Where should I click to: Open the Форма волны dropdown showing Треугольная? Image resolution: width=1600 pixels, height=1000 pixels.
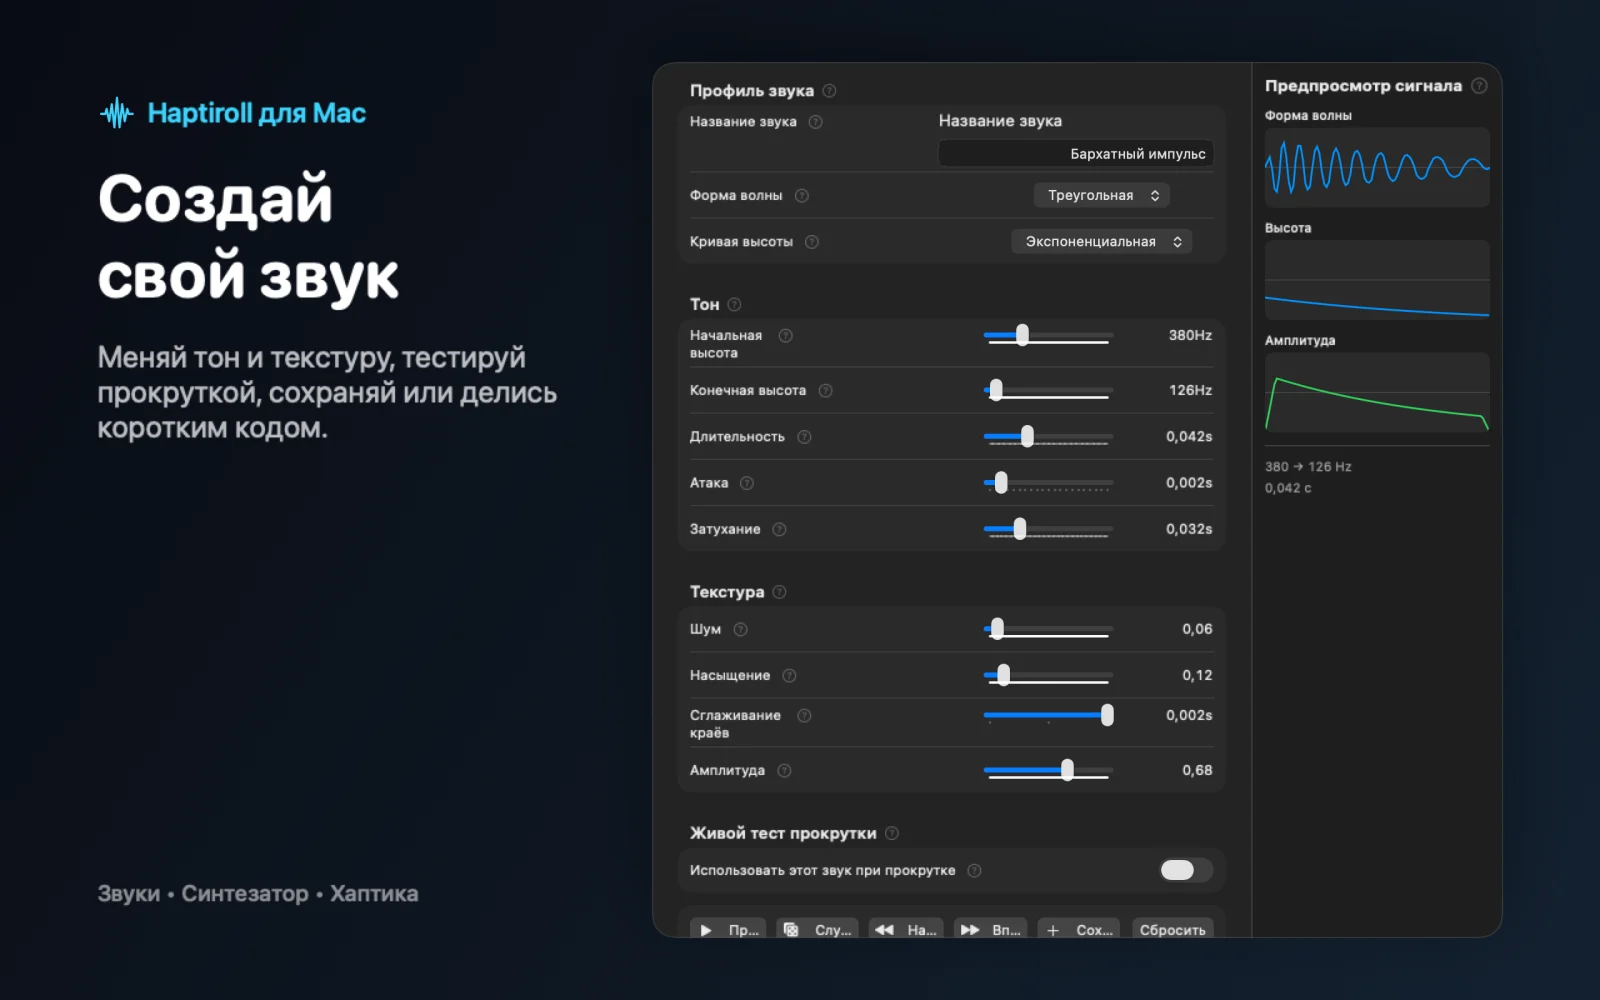(1101, 196)
